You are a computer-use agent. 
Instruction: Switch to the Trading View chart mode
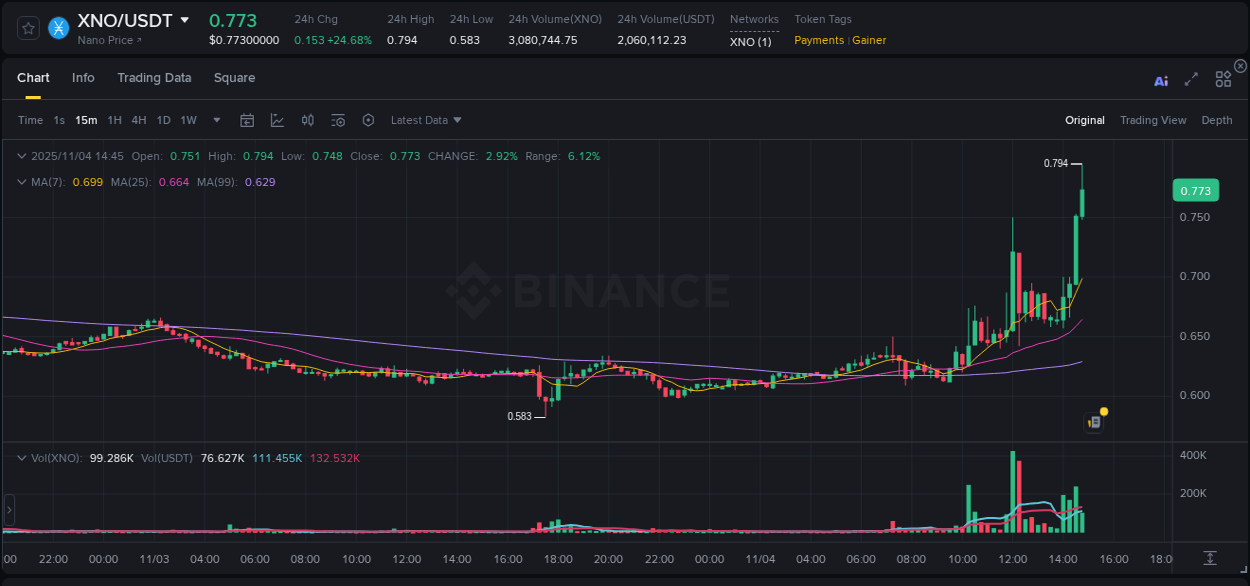1153,120
